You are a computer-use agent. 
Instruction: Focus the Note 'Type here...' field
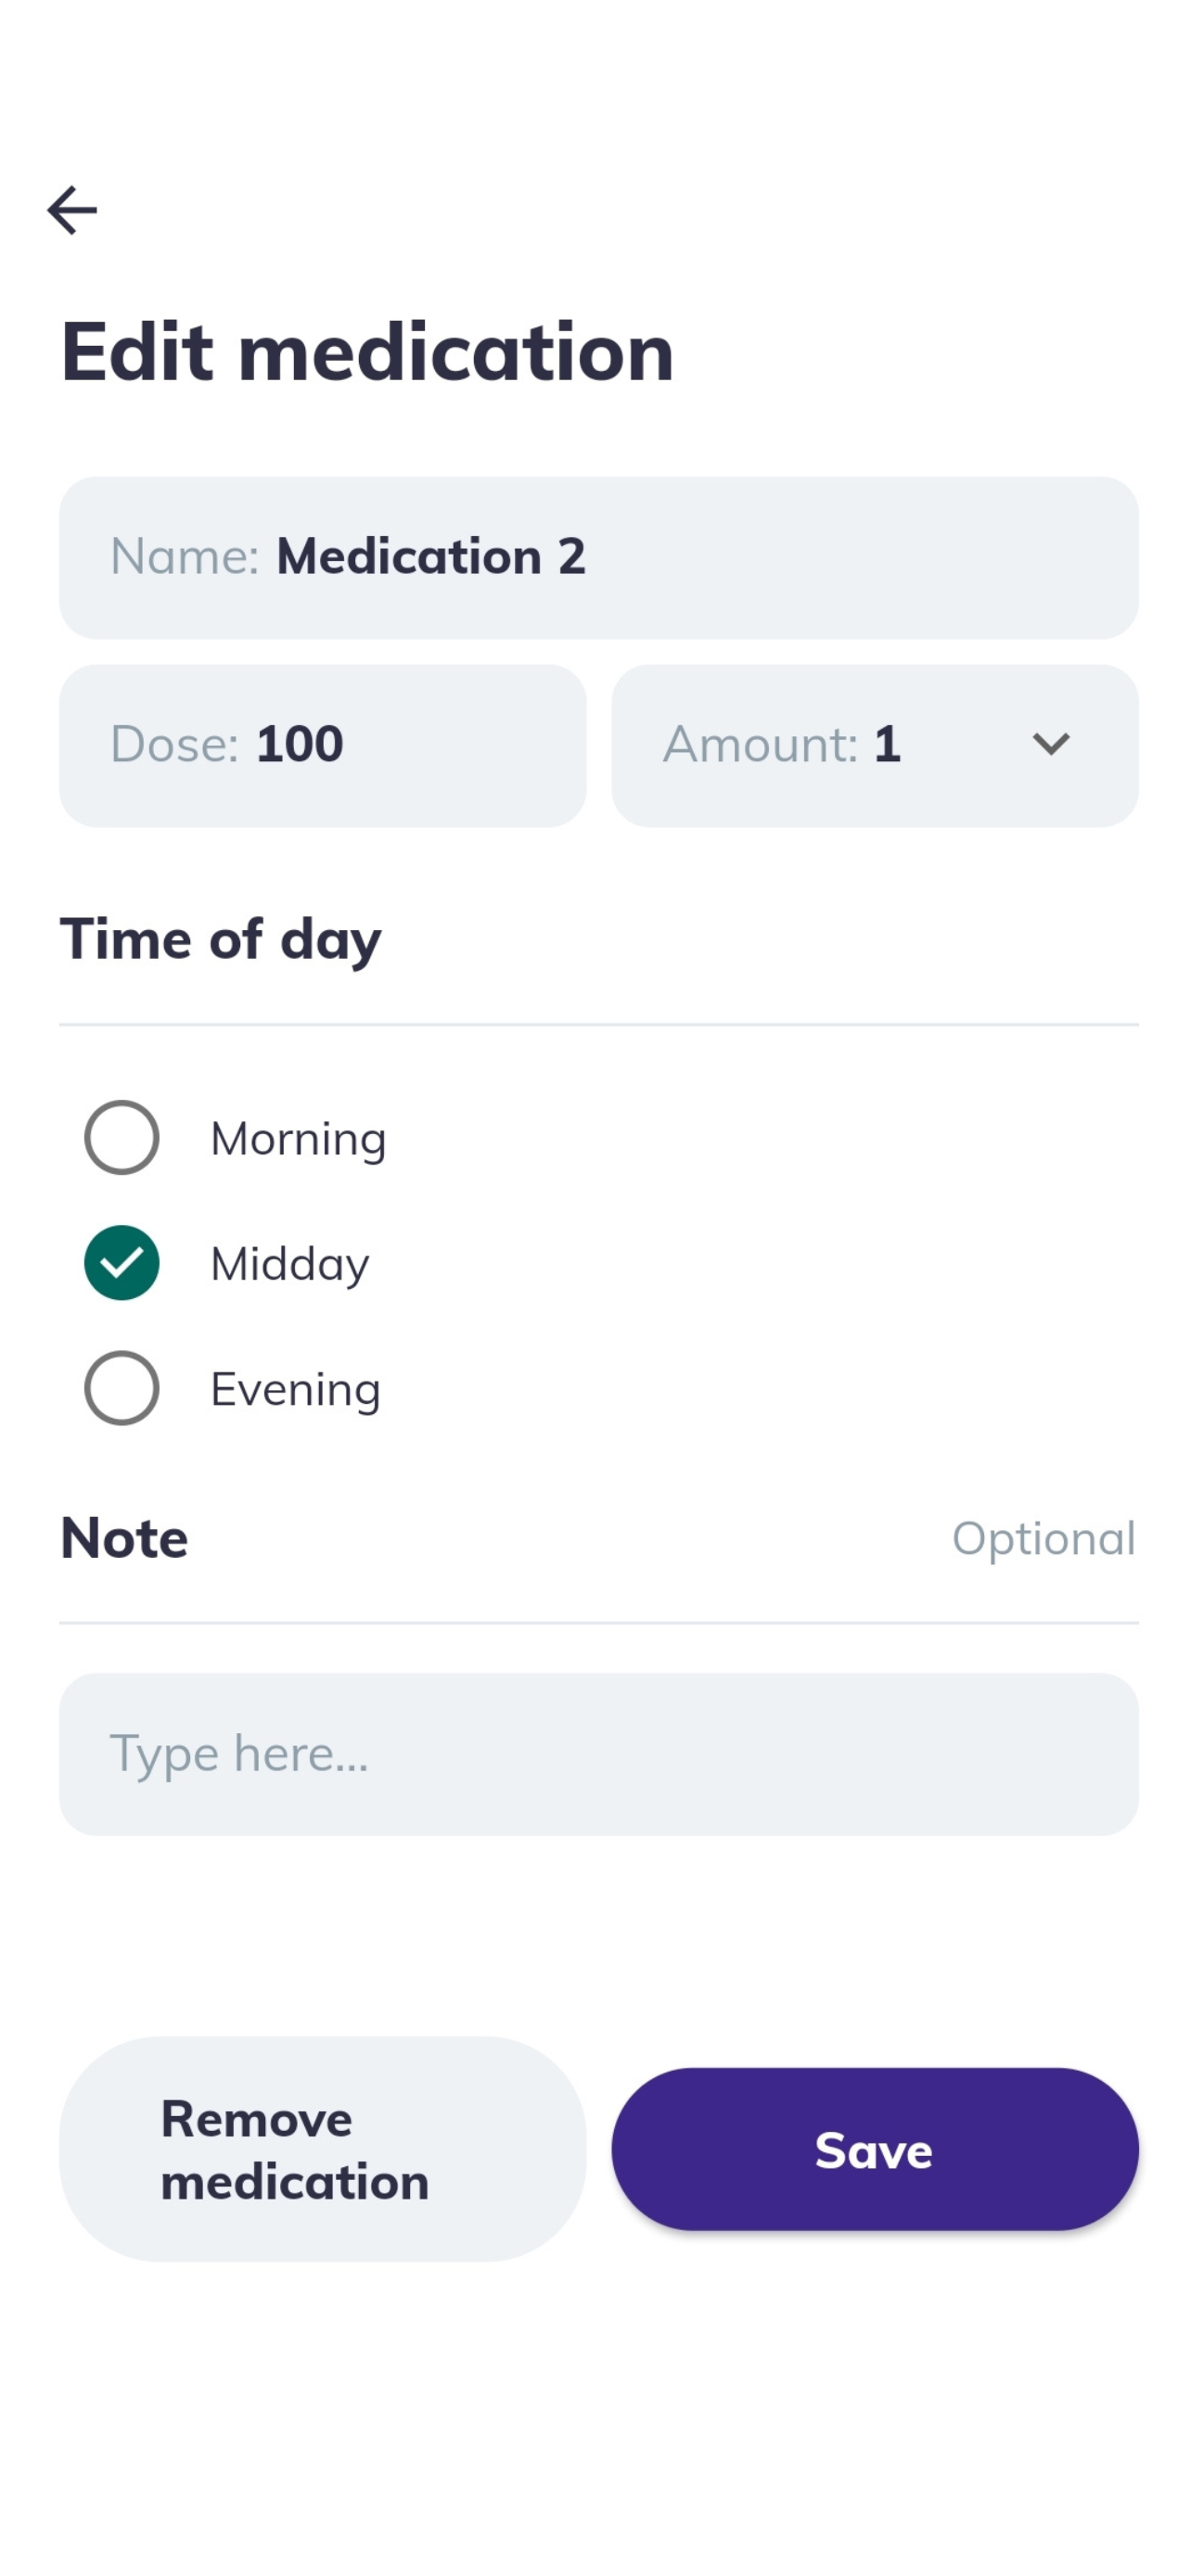[x=599, y=1754]
